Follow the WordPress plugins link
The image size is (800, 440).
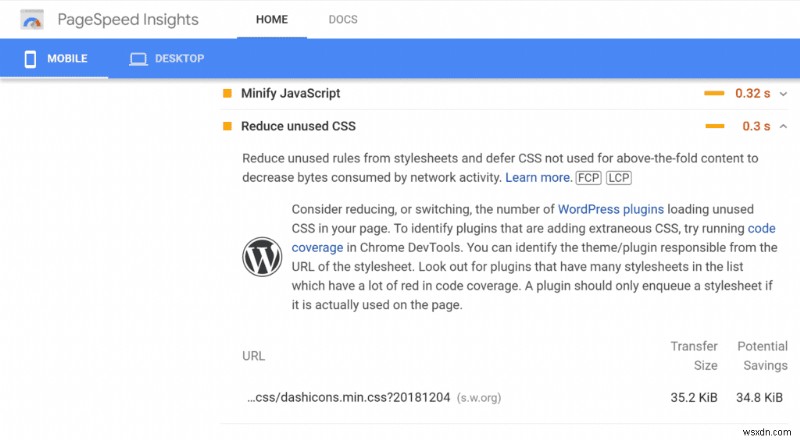point(611,209)
